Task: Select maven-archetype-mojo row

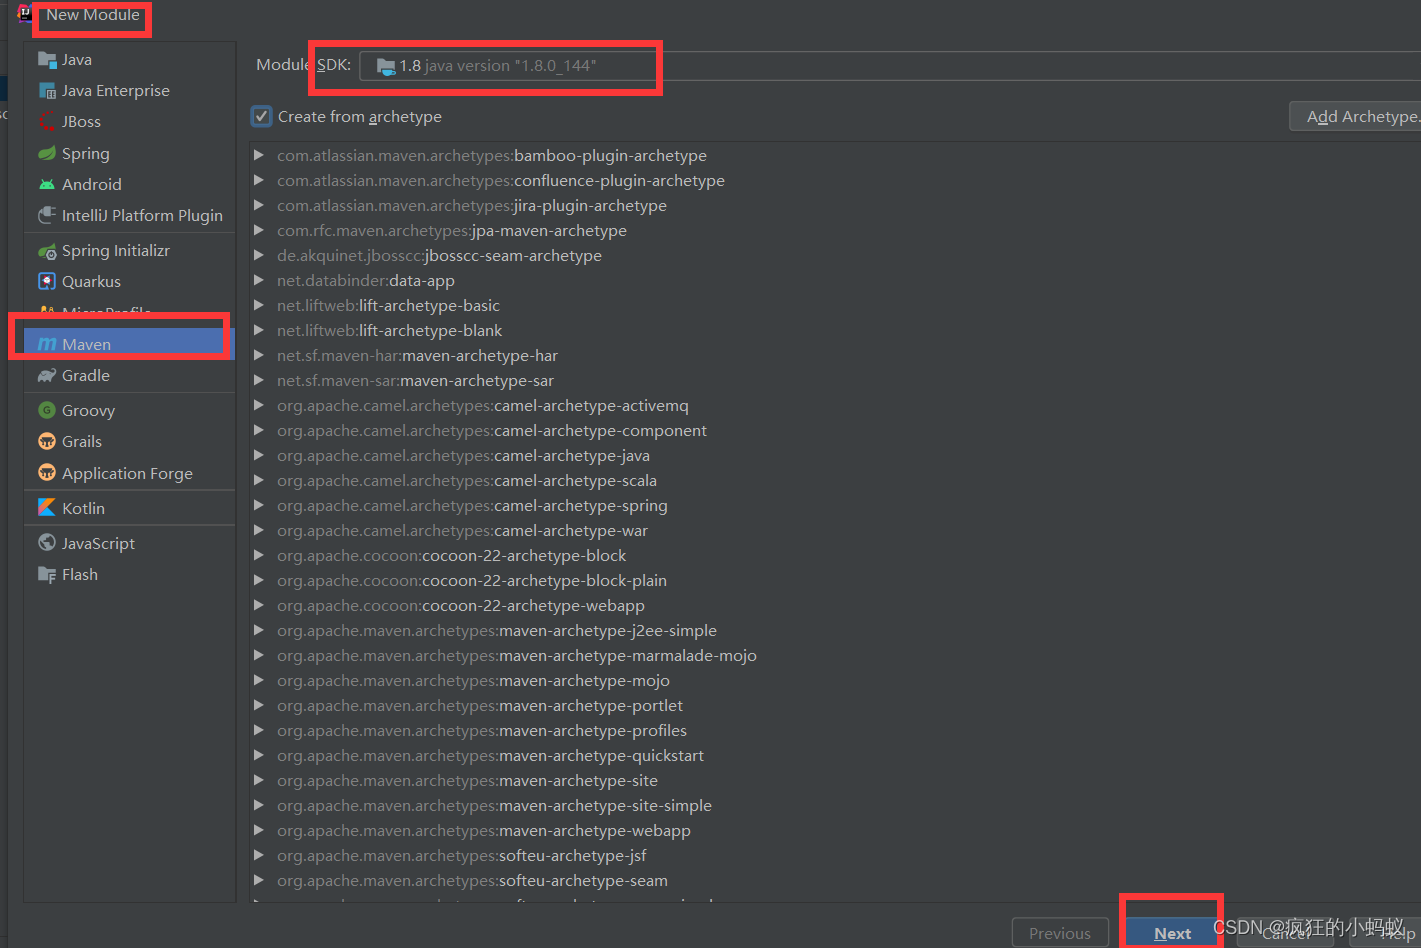Action: (x=835, y=681)
